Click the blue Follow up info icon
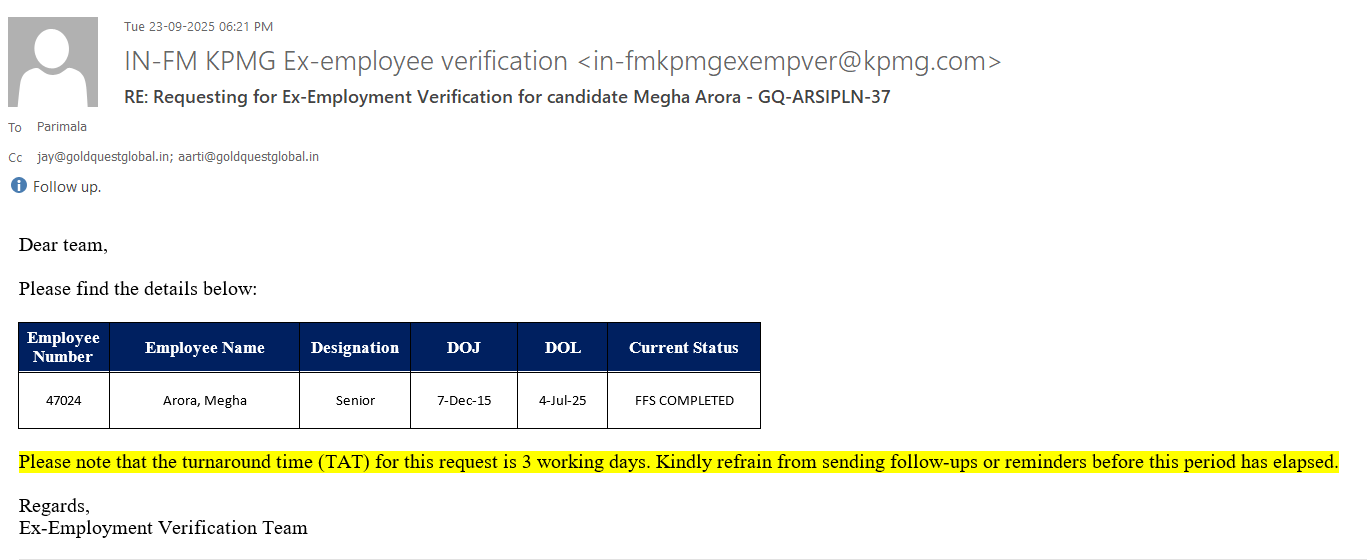Screen dimensions: 1367x560 click(18, 186)
